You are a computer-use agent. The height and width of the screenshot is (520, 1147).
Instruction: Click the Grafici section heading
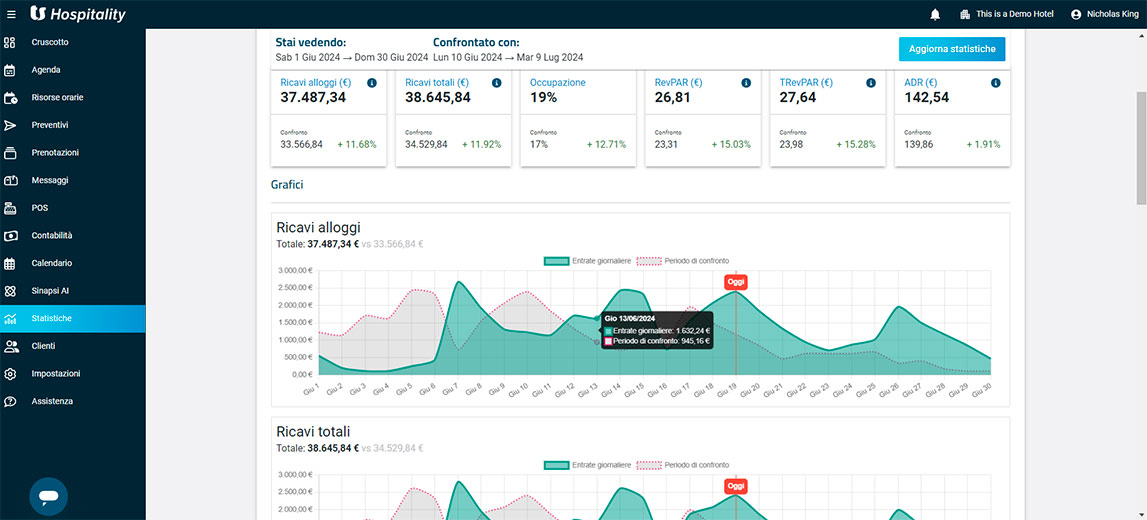point(289,185)
